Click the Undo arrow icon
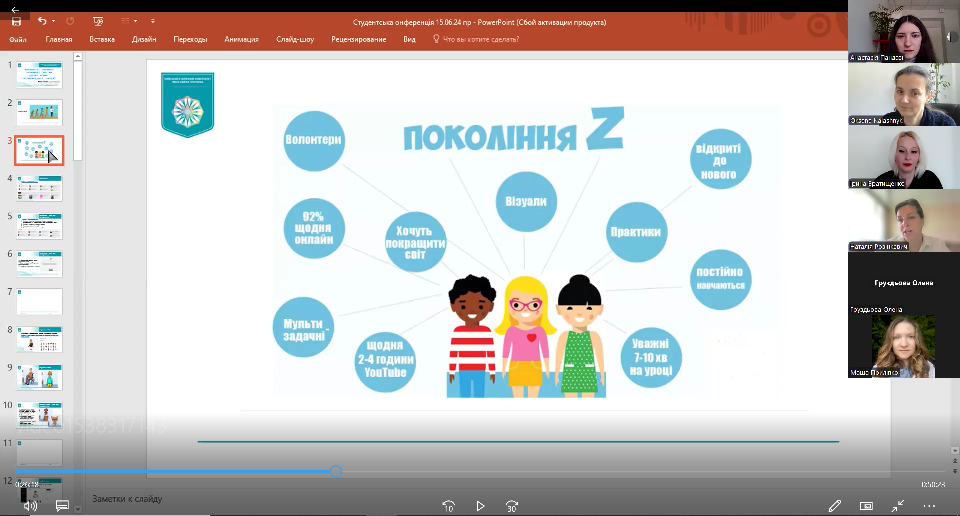 coord(42,21)
